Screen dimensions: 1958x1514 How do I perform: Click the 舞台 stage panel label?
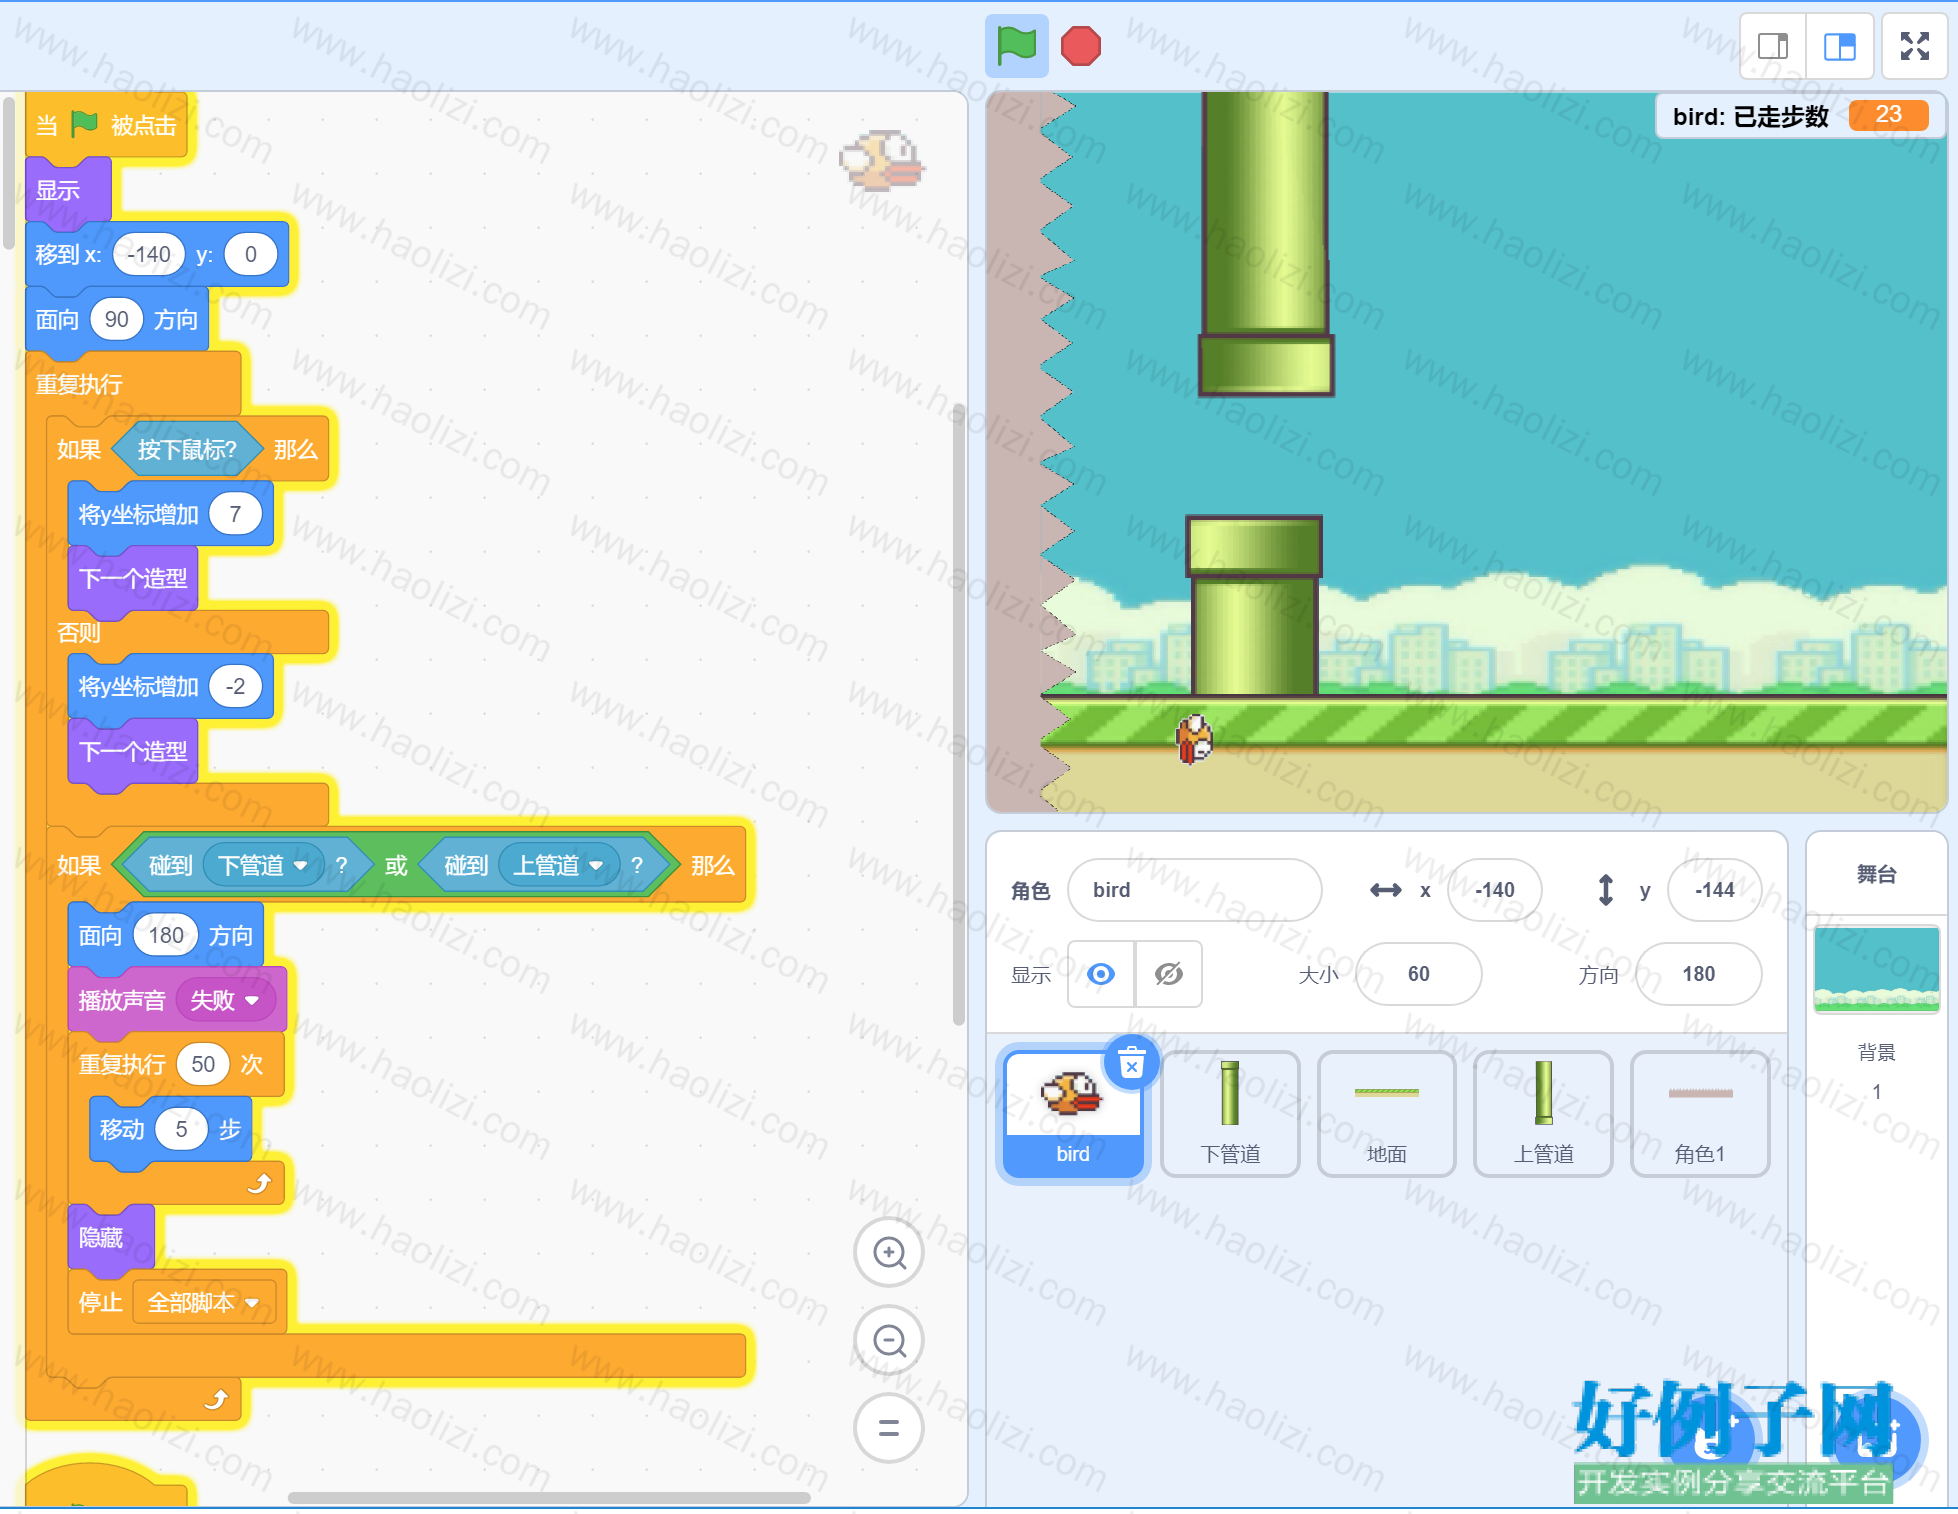click(x=1876, y=874)
